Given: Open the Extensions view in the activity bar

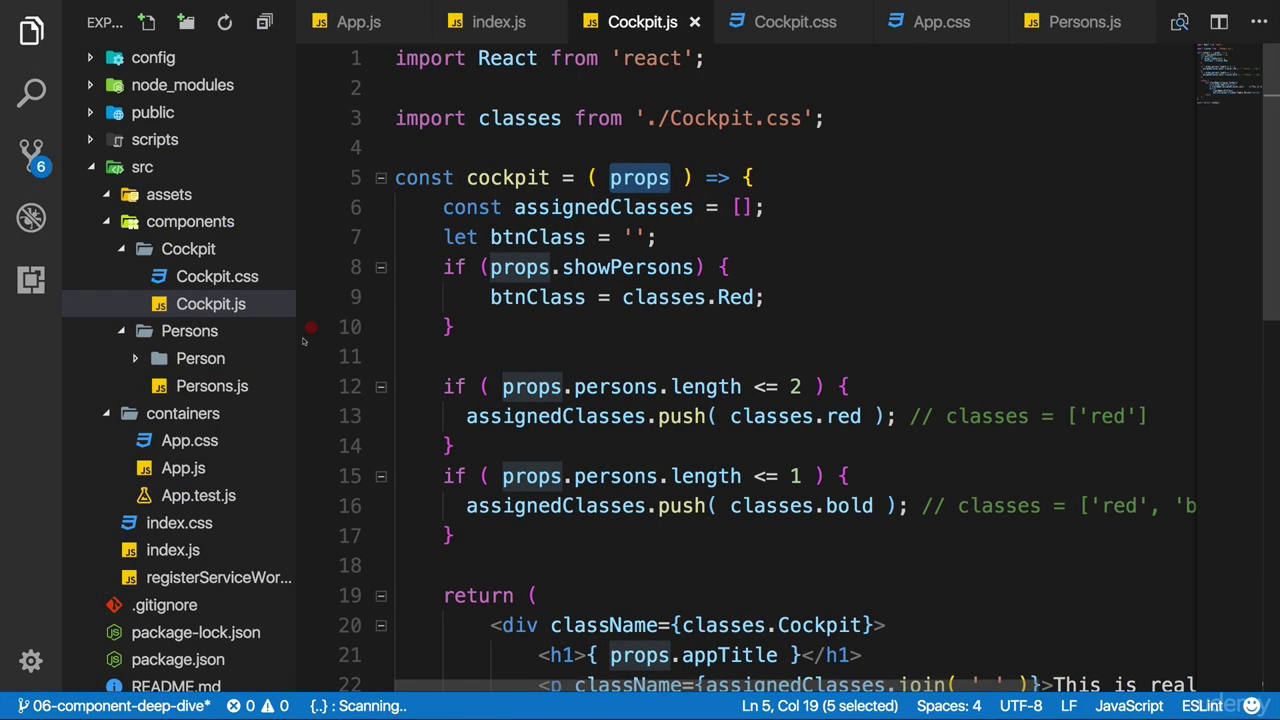Looking at the screenshot, I should (x=31, y=279).
